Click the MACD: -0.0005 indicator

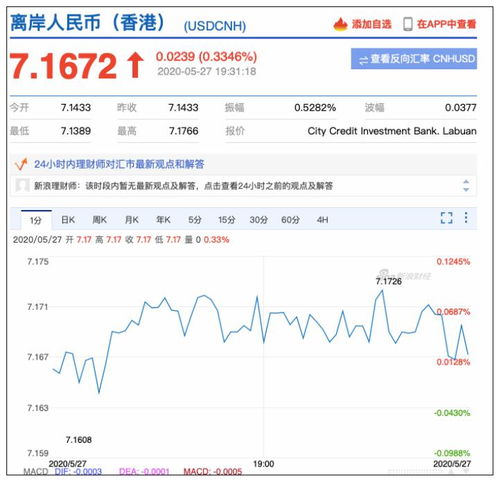pyautogui.click(x=213, y=471)
